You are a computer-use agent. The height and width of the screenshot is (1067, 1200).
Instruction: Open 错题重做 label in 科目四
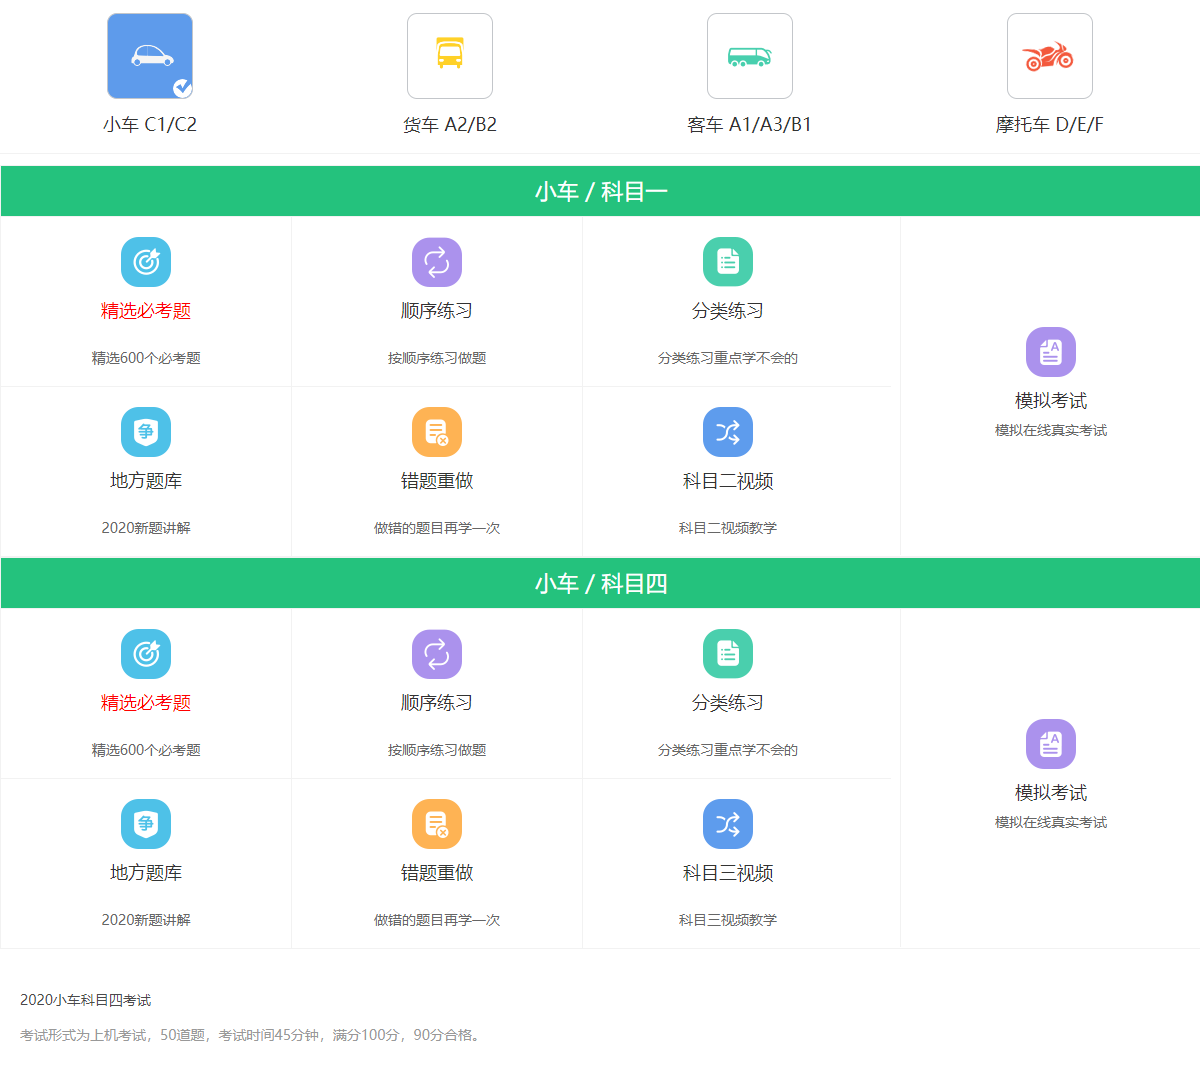click(x=437, y=873)
